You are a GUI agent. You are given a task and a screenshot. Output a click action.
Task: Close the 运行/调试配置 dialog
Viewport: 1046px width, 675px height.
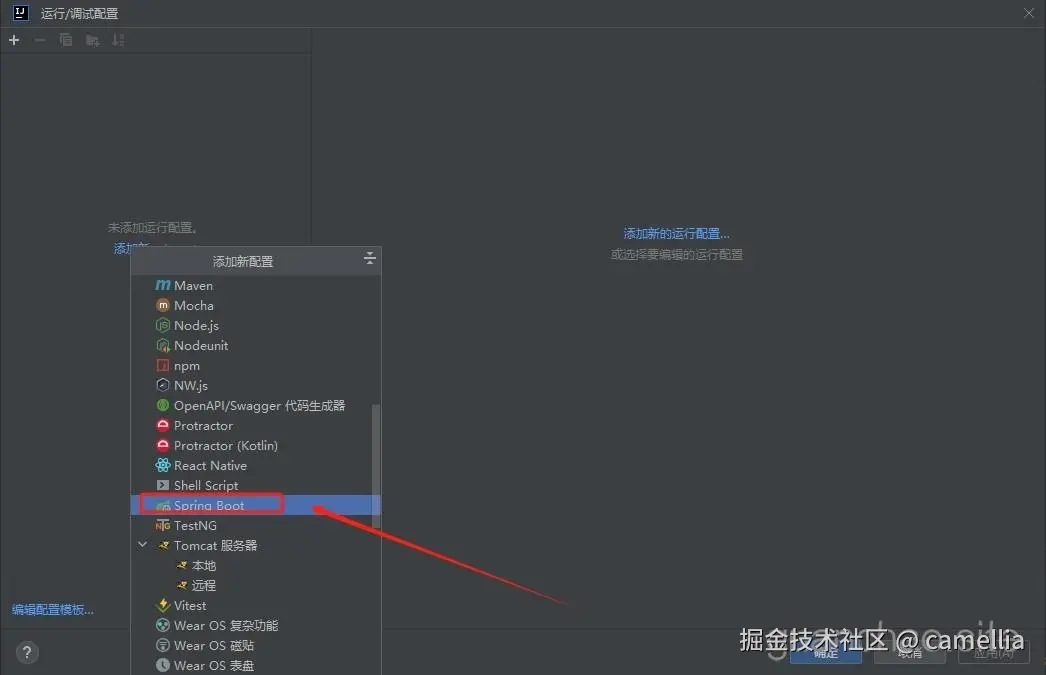1029,13
